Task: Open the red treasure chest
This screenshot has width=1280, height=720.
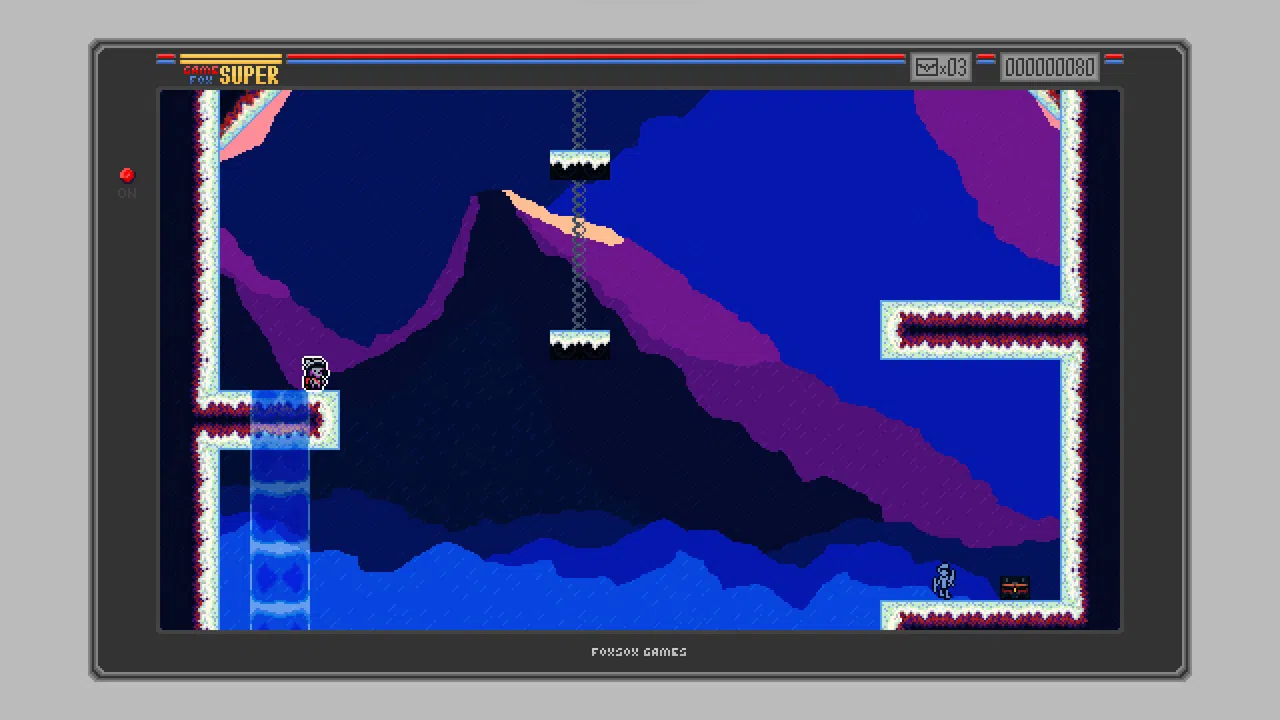Action: tap(1014, 588)
